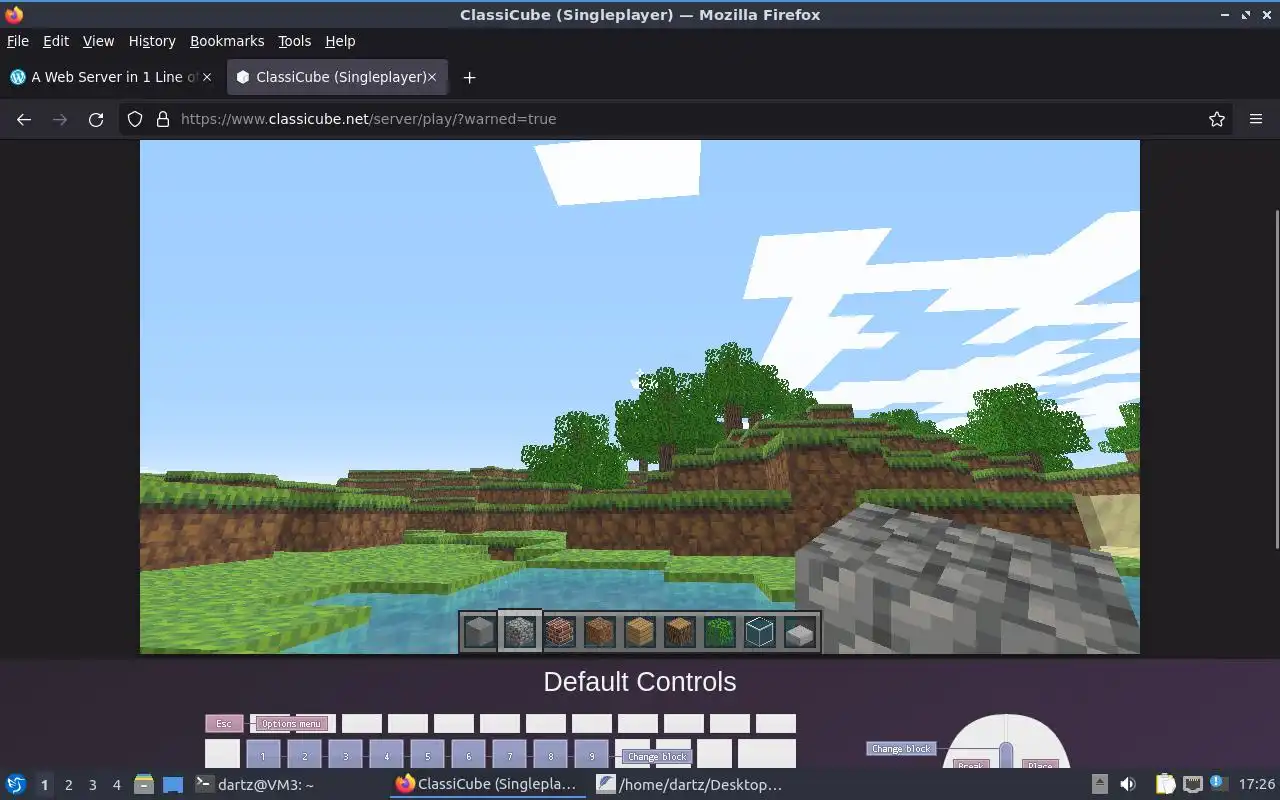Switch to workspace 1

44,784
